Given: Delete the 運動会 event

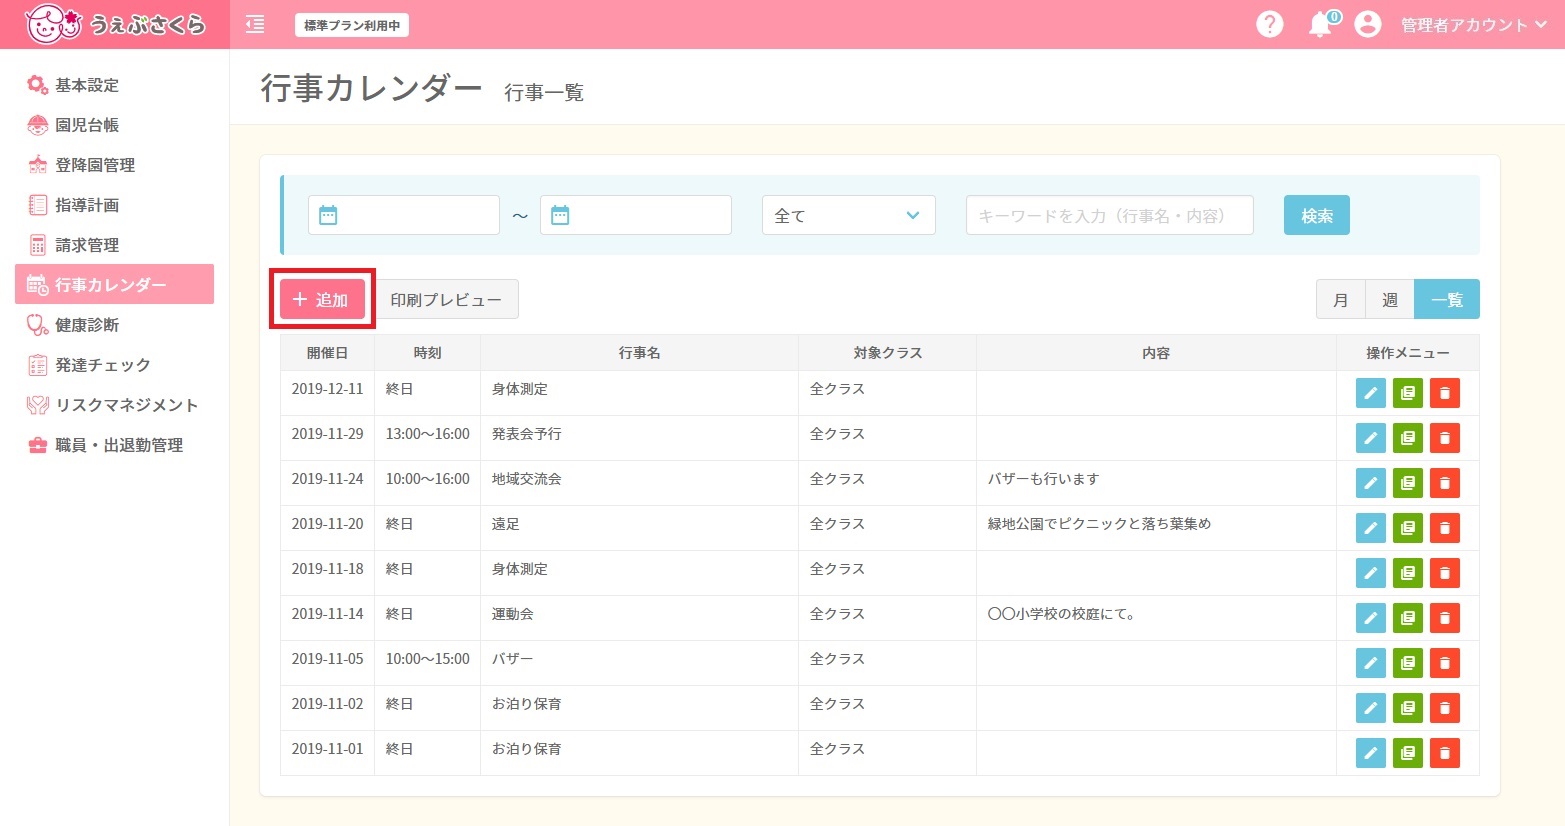Looking at the screenshot, I should (x=1445, y=618).
